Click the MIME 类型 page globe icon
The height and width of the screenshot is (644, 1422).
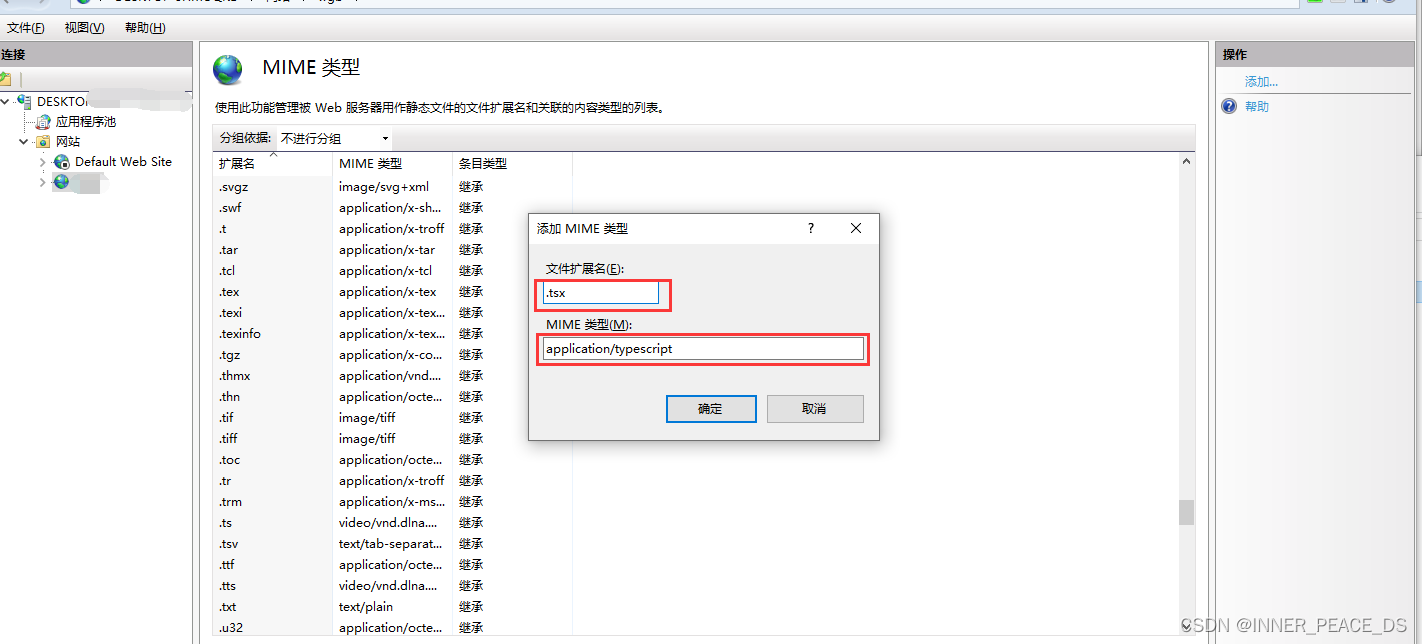228,69
